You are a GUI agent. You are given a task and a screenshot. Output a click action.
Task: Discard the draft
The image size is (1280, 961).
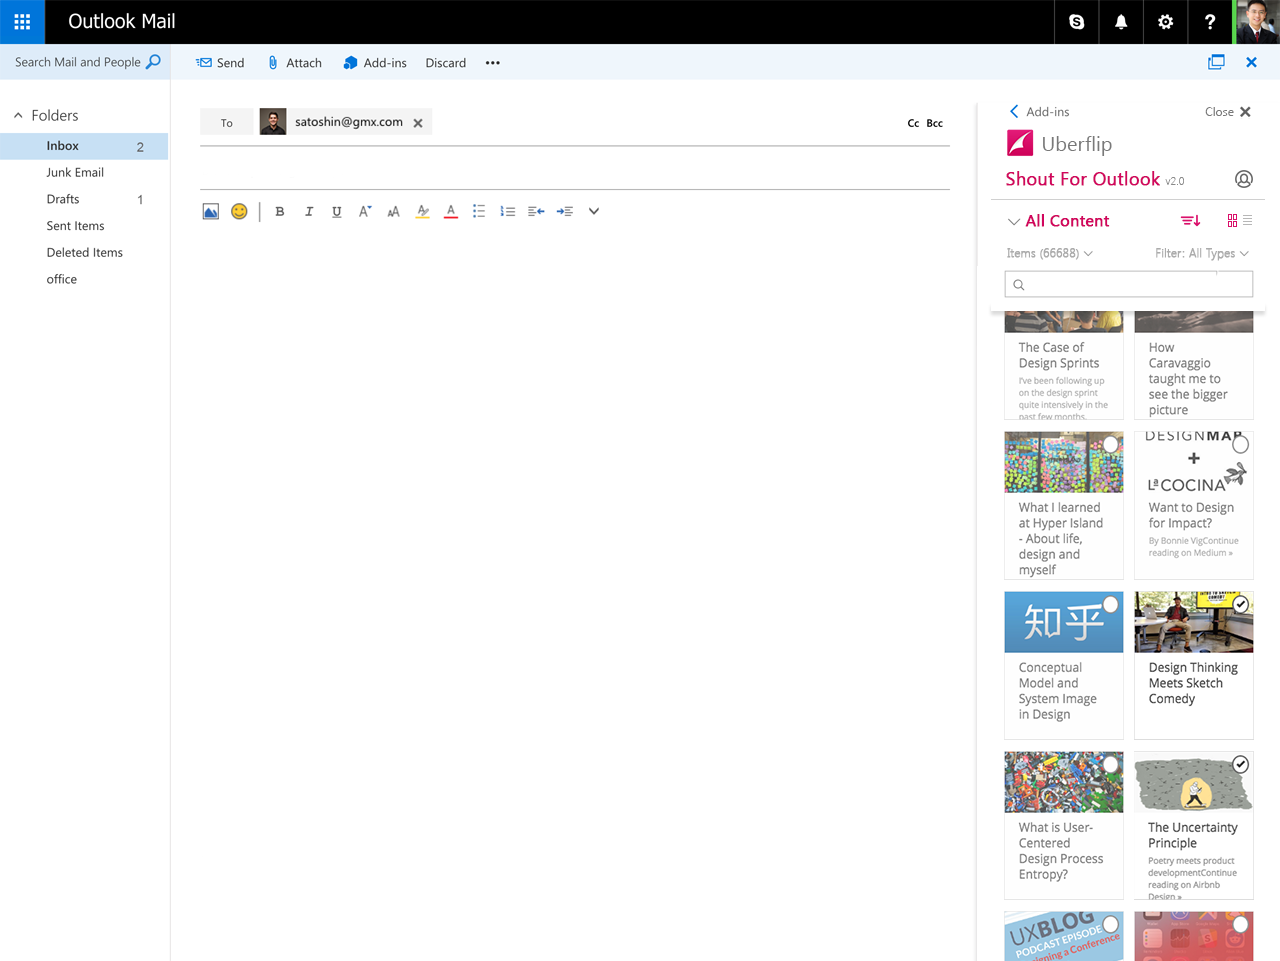point(446,63)
